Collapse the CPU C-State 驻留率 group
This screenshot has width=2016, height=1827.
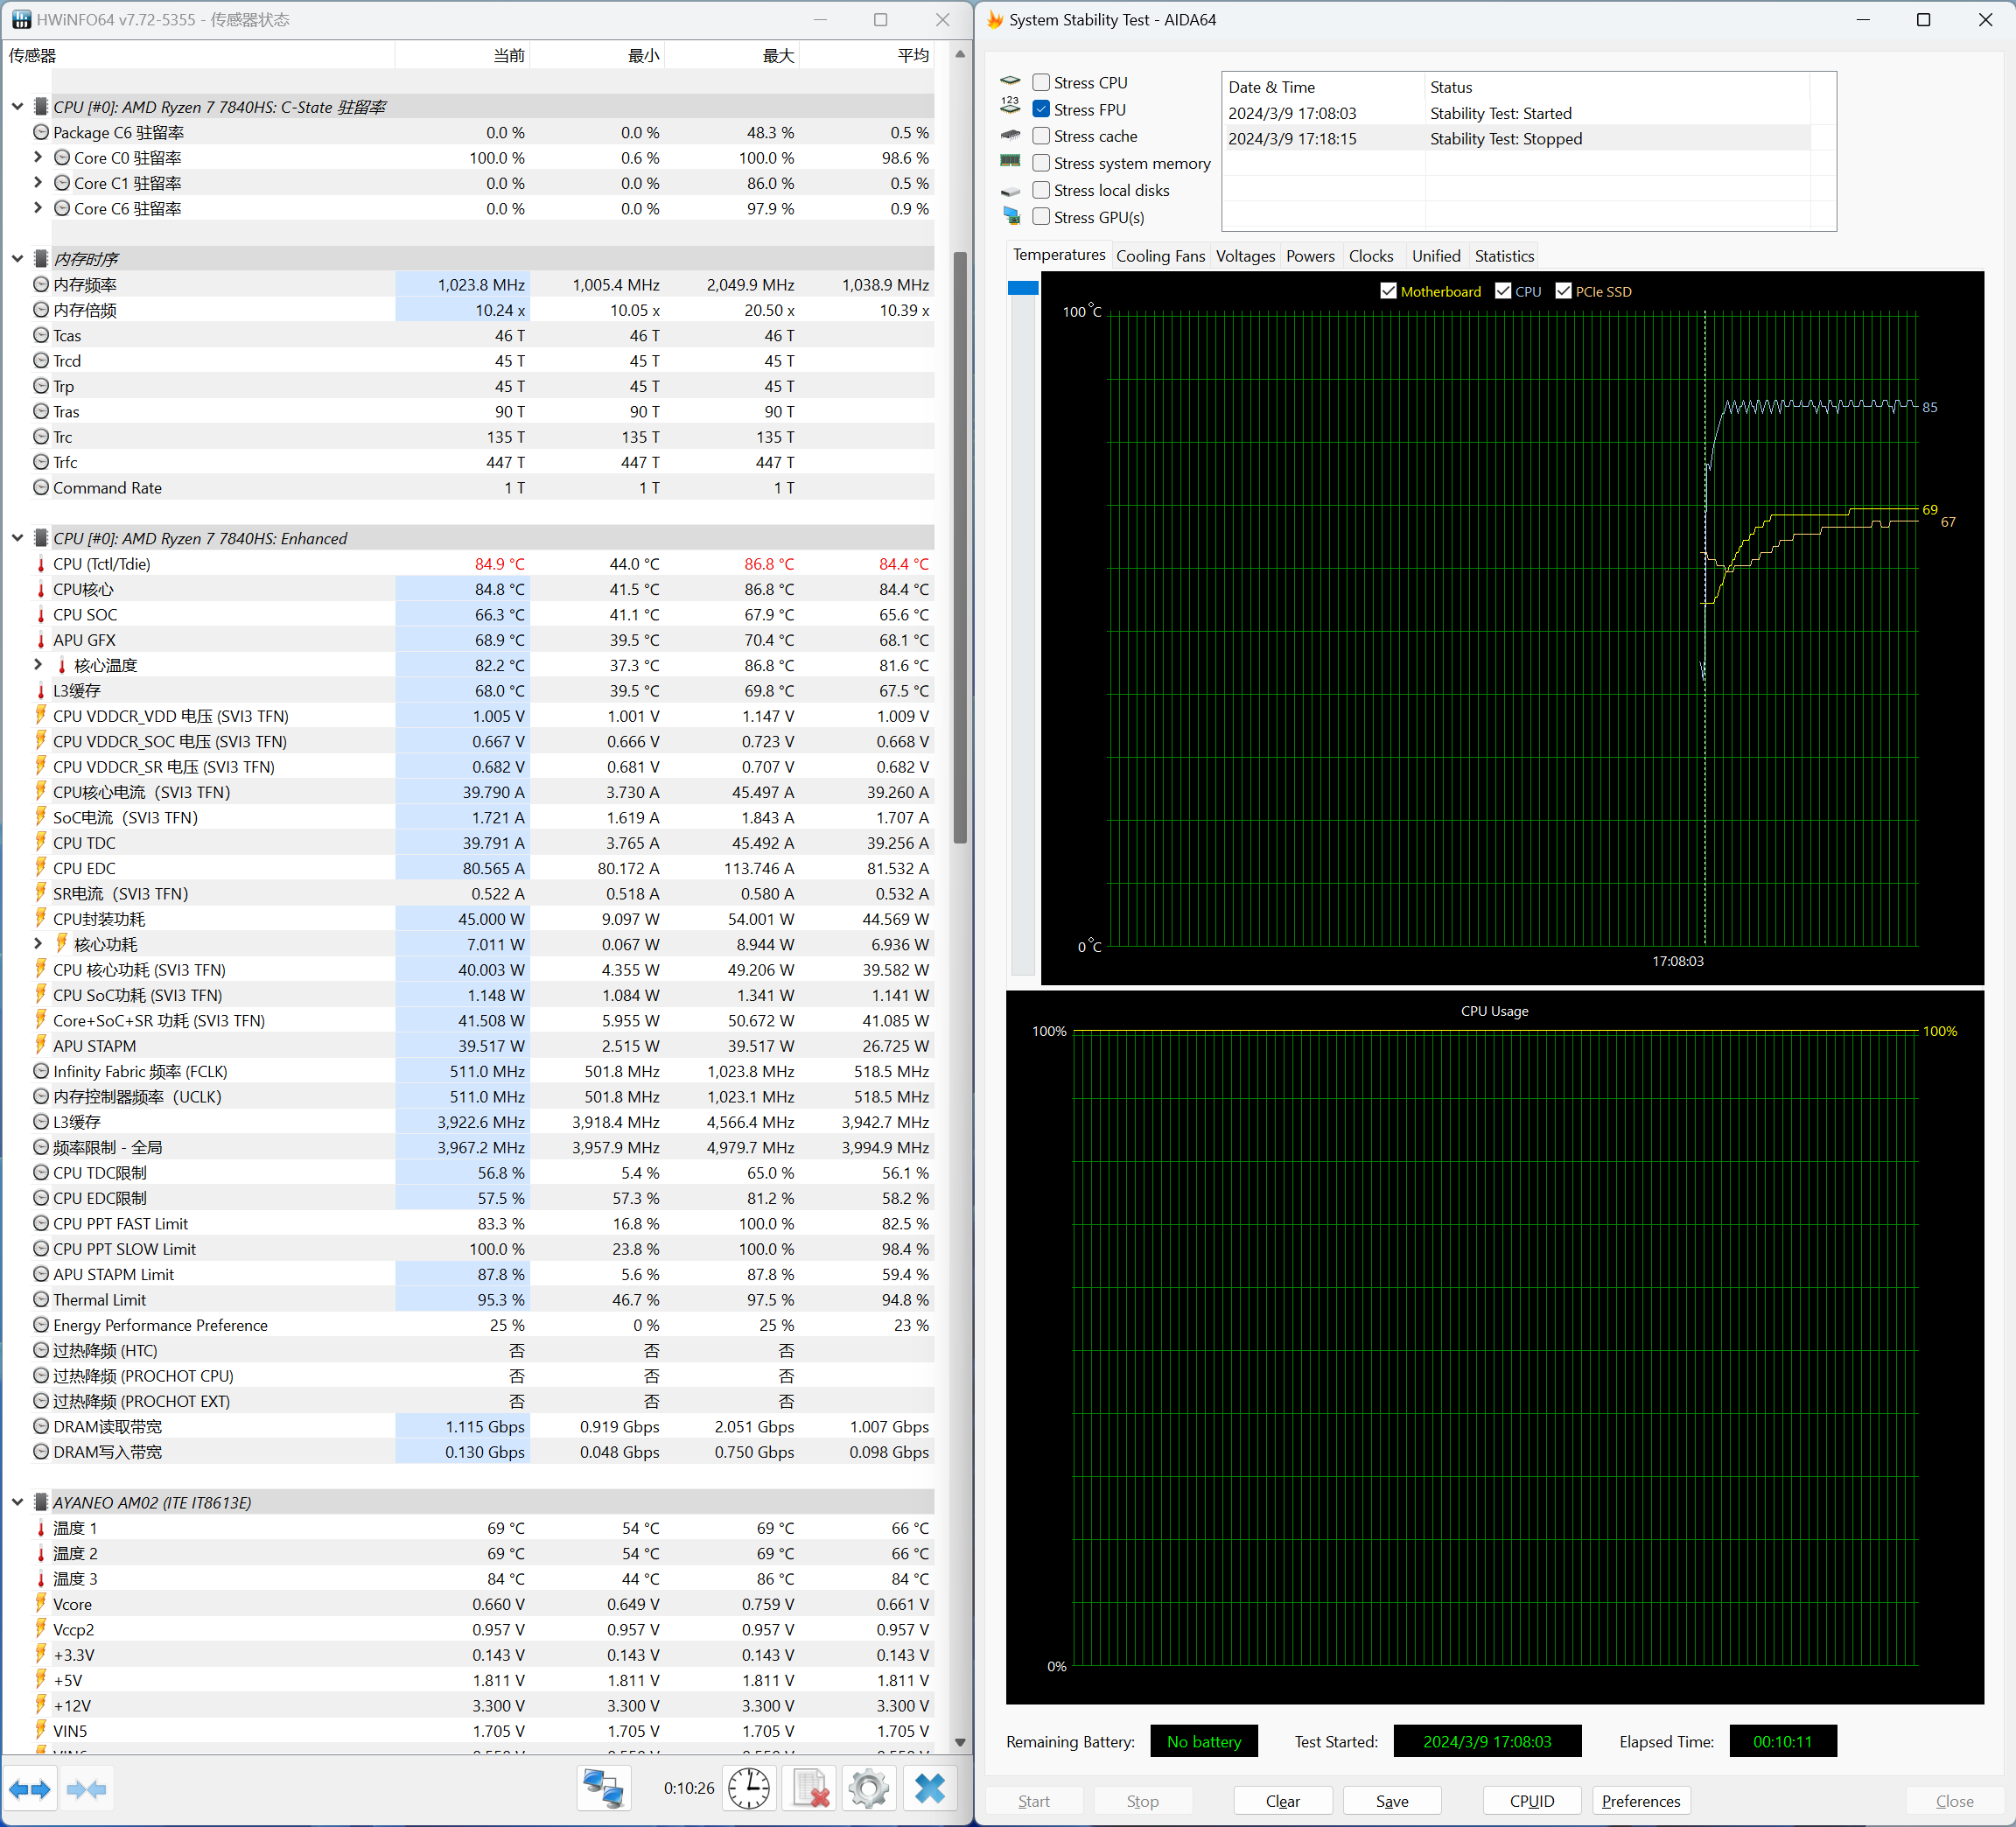[x=17, y=107]
